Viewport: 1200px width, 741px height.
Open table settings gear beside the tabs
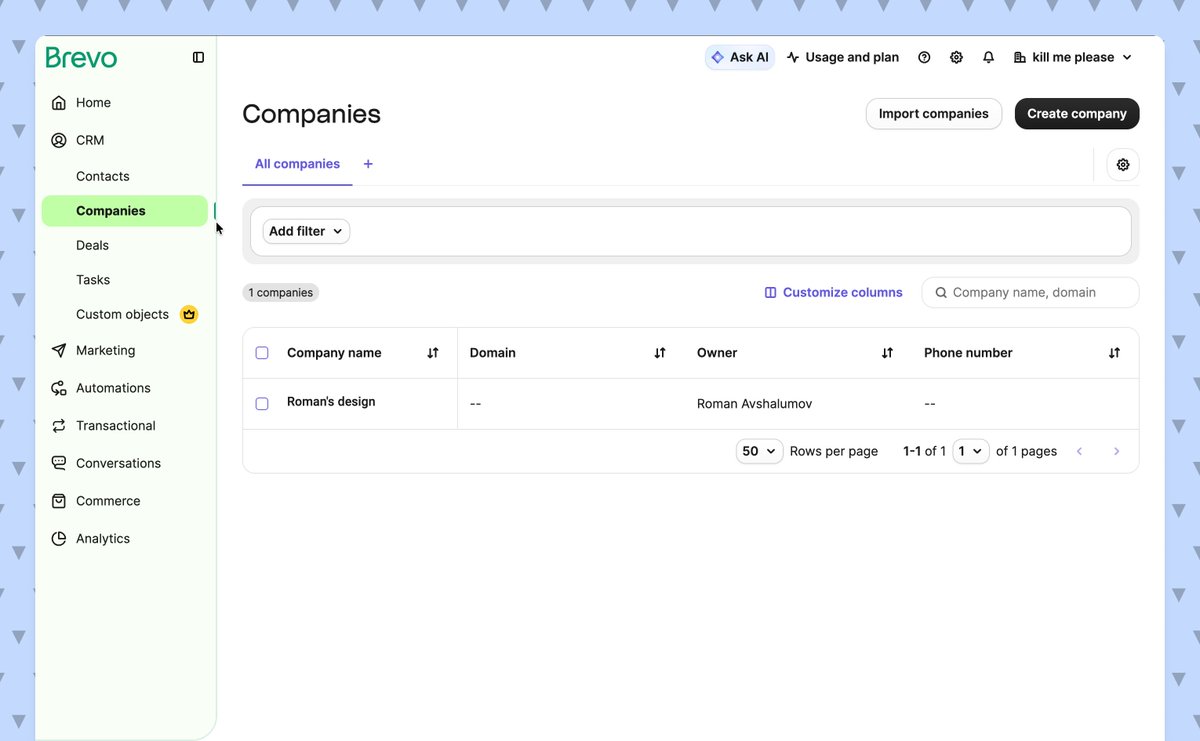[x=1123, y=165]
